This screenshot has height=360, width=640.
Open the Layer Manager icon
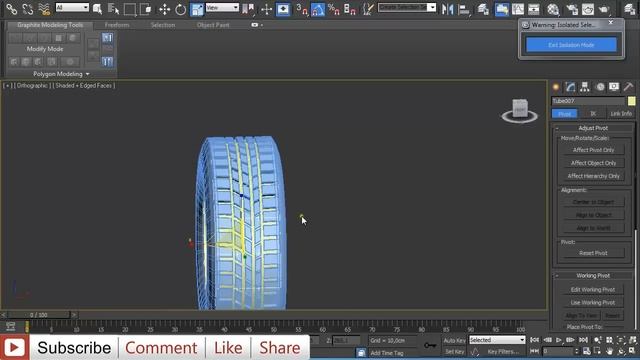pyautogui.click(x=483, y=8)
